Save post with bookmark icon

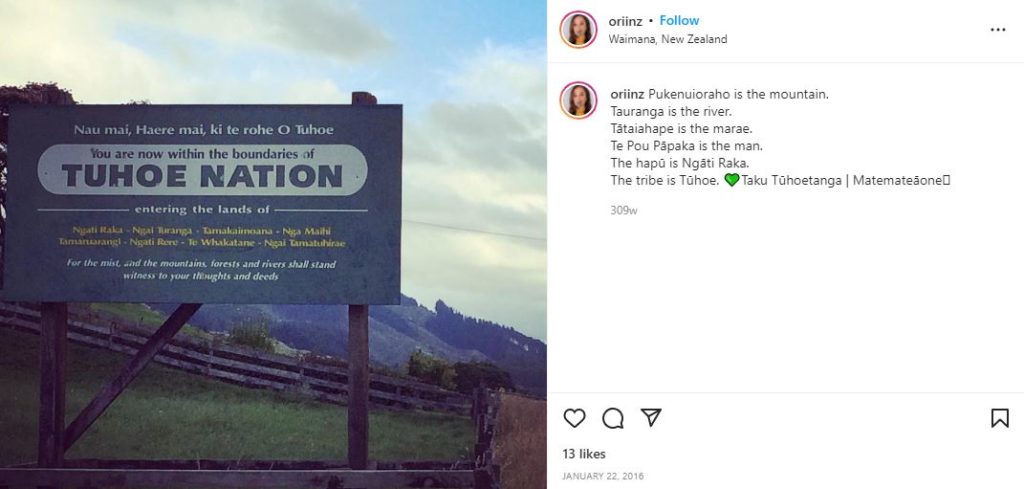point(1000,418)
